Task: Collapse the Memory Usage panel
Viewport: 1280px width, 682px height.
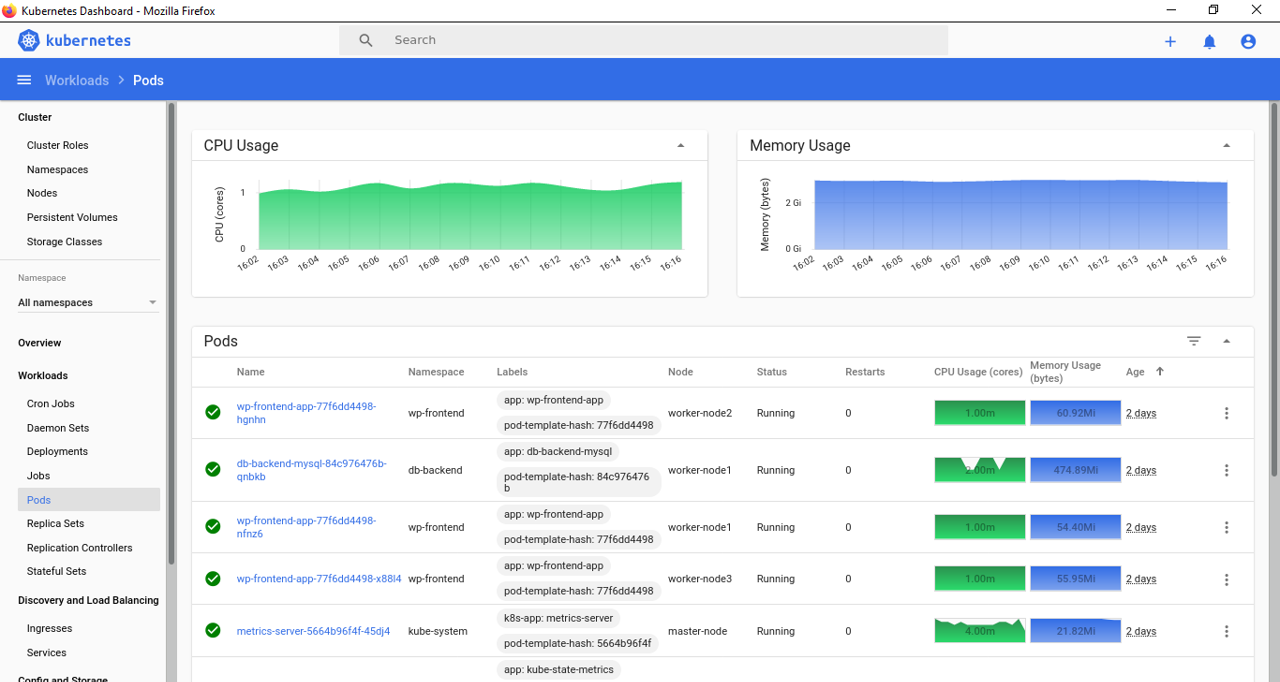Action: [x=1226, y=145]
